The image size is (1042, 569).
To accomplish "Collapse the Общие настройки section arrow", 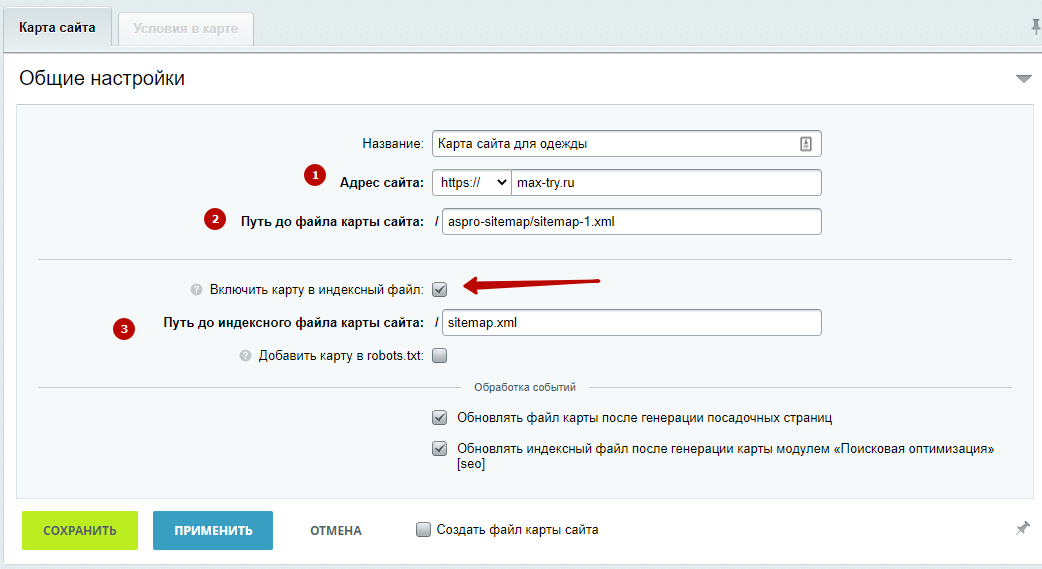I will click(1023, 78).
